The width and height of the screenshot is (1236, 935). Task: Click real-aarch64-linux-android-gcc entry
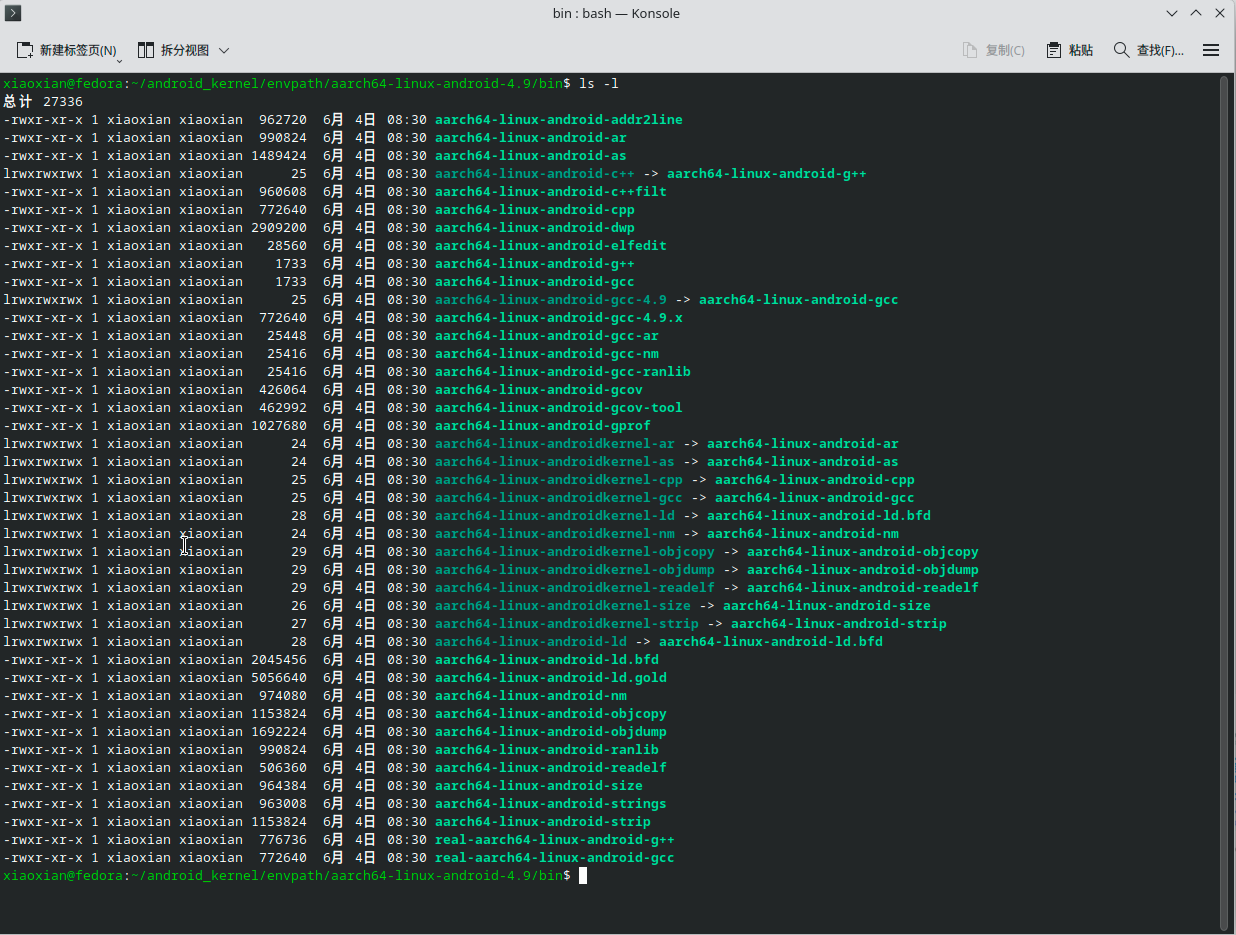(555, 858)
